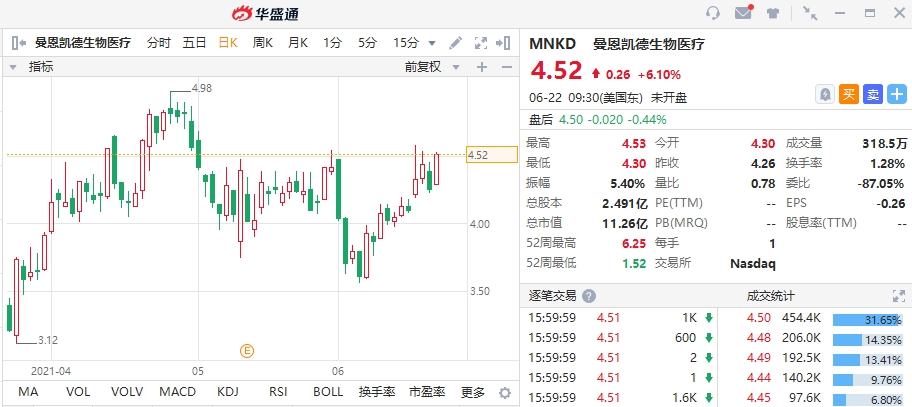This screenshot has height=407, width=912.
Task: Click the 52周最高 value 6.25
Action: point(635,243)
